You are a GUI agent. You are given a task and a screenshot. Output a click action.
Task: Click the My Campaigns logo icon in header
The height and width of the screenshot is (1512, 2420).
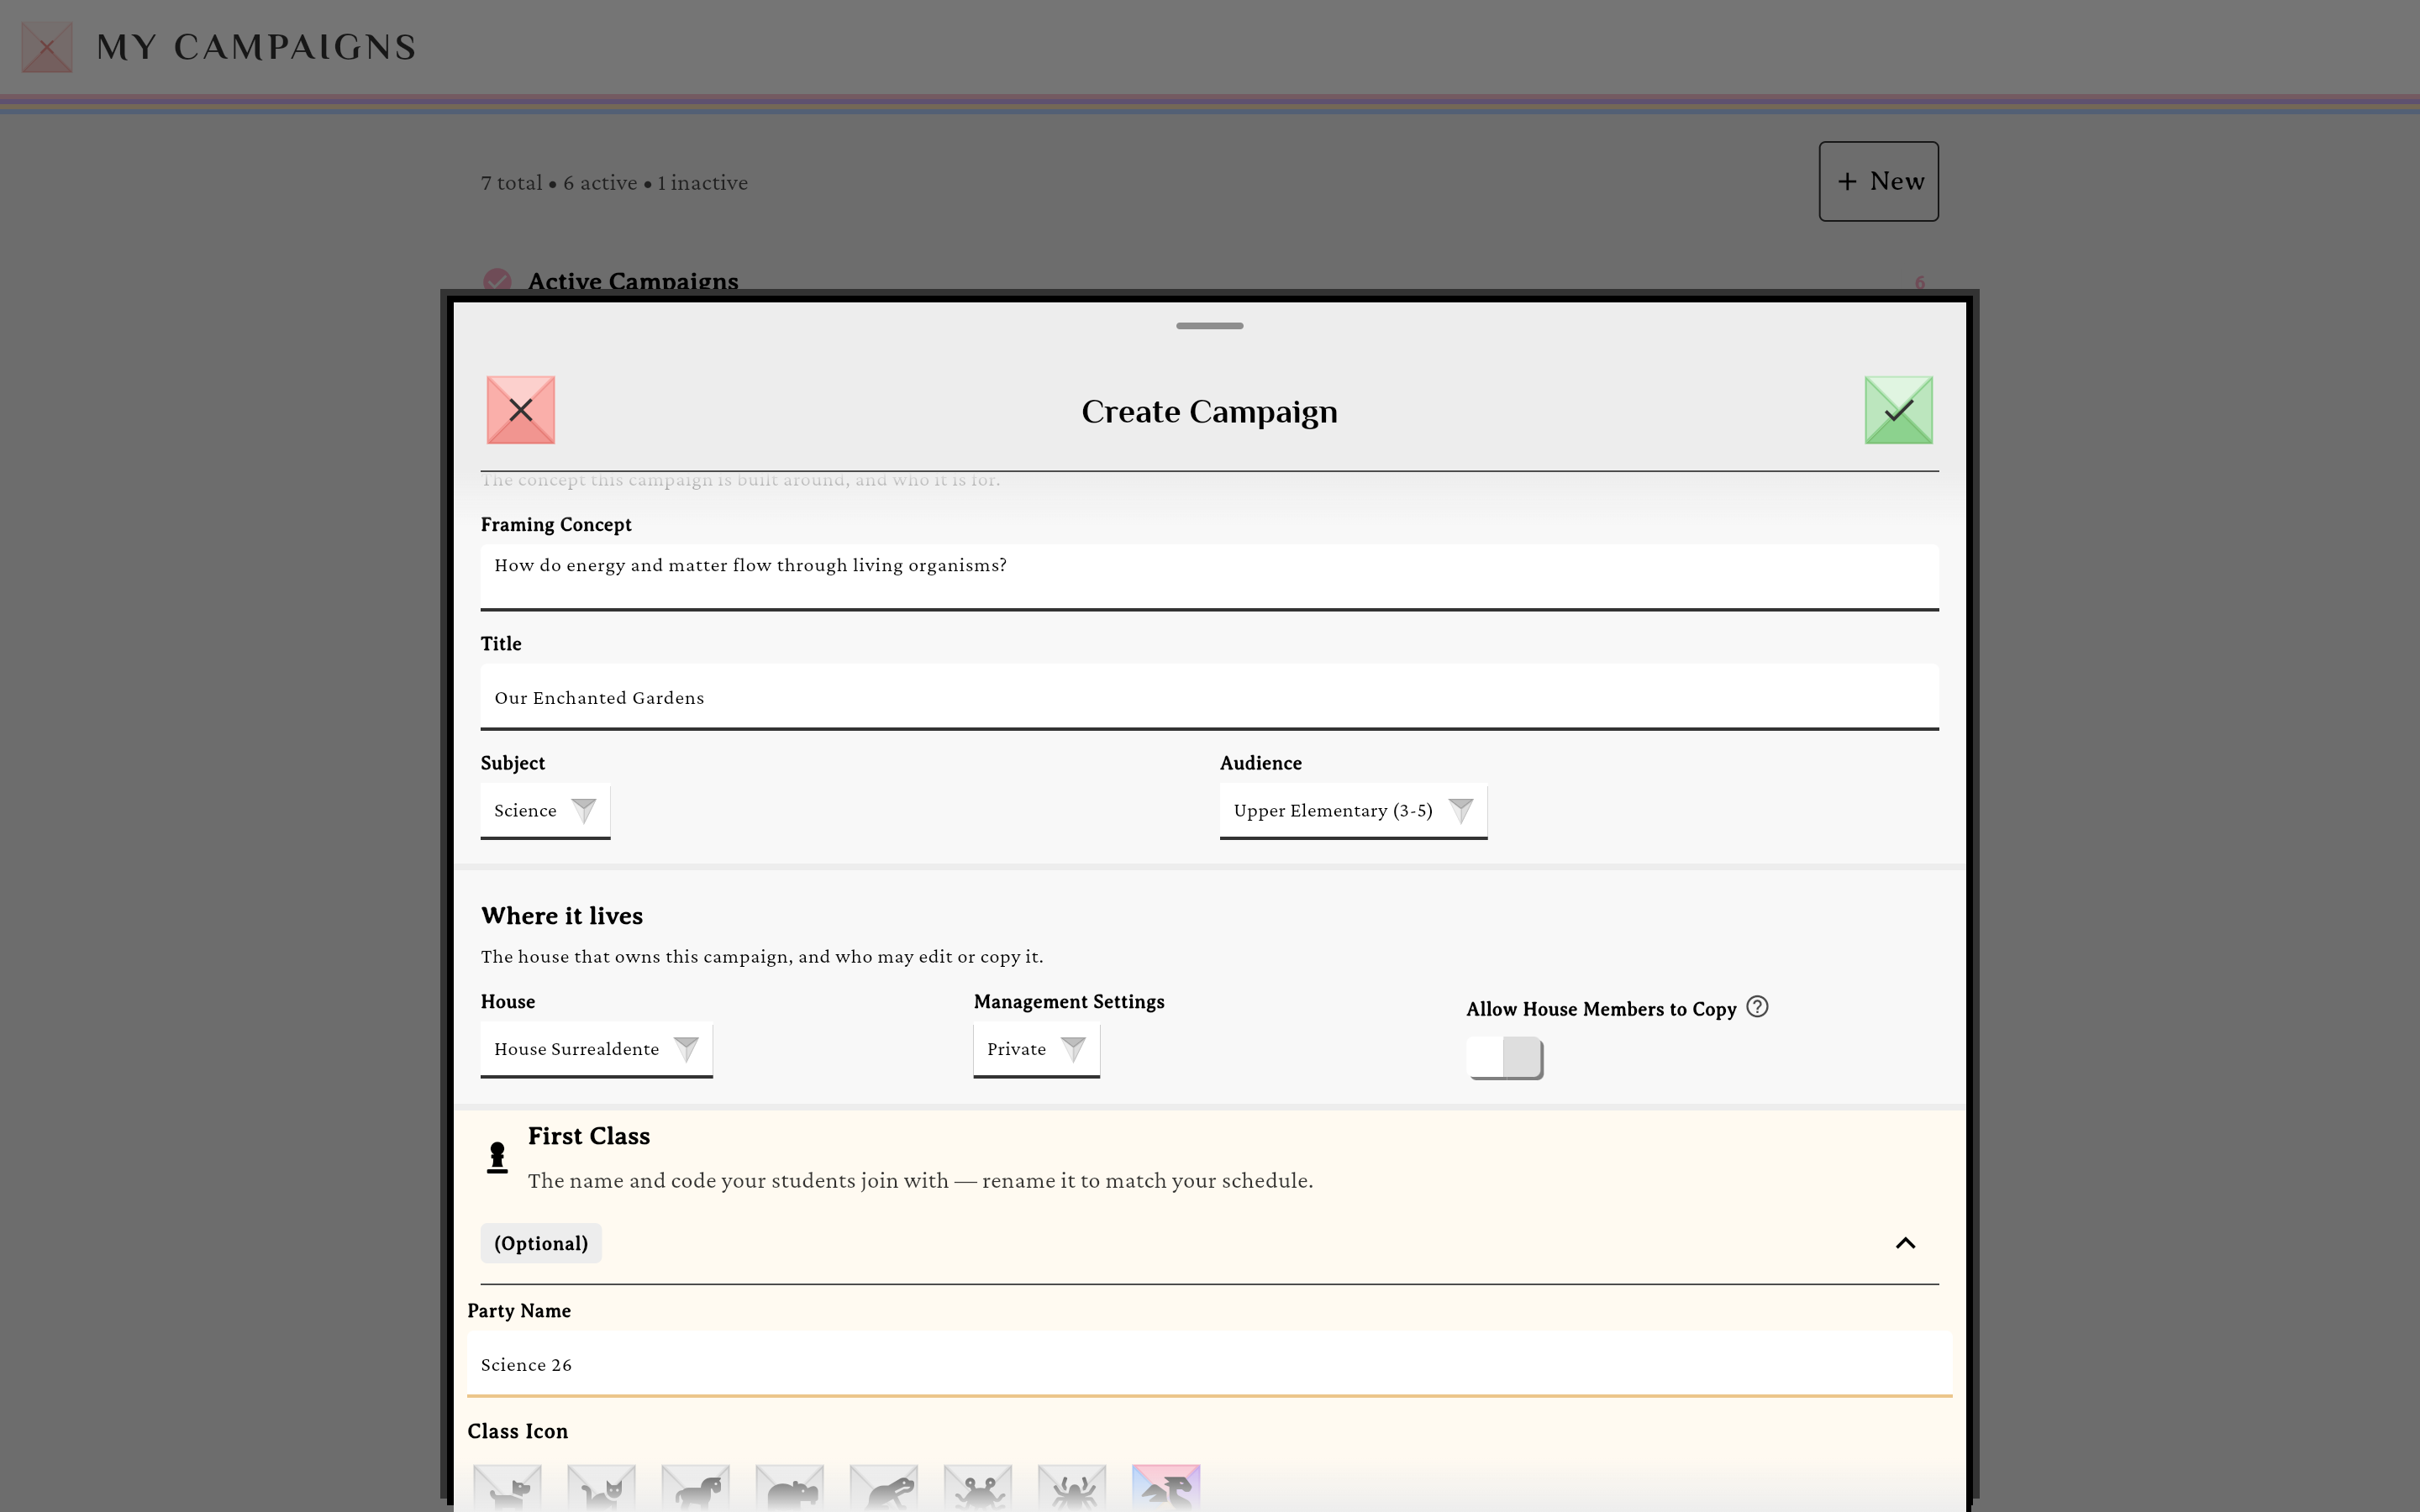click(47, 47)
